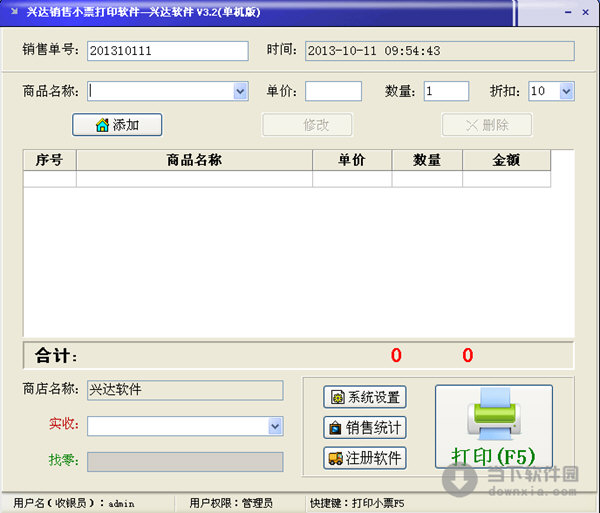Viewport: 600px width, 513px height.
Task: Focus the 单价 unit price field
Action: point(333,91)
